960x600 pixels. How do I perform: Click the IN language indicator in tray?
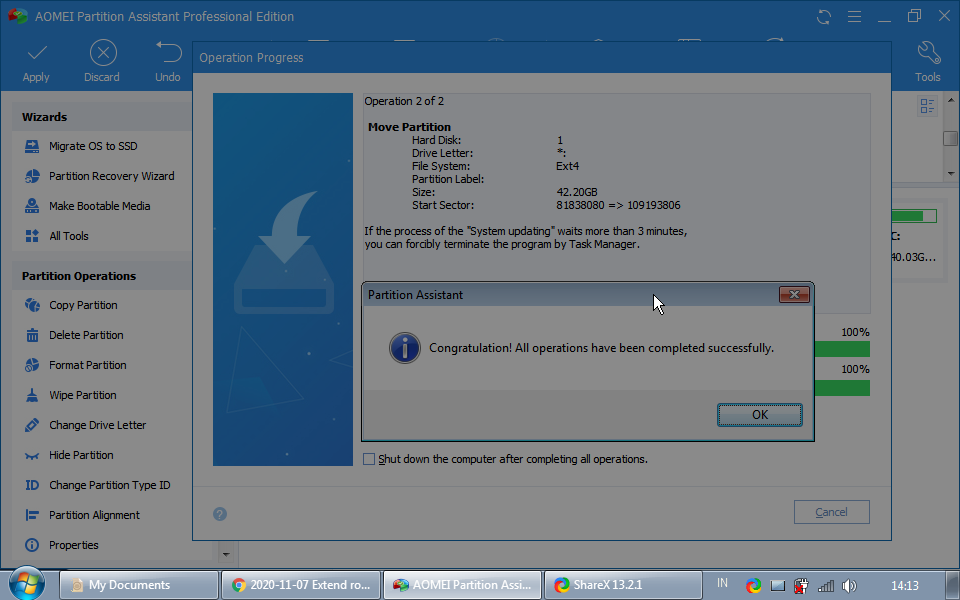[x=722, y=583]
